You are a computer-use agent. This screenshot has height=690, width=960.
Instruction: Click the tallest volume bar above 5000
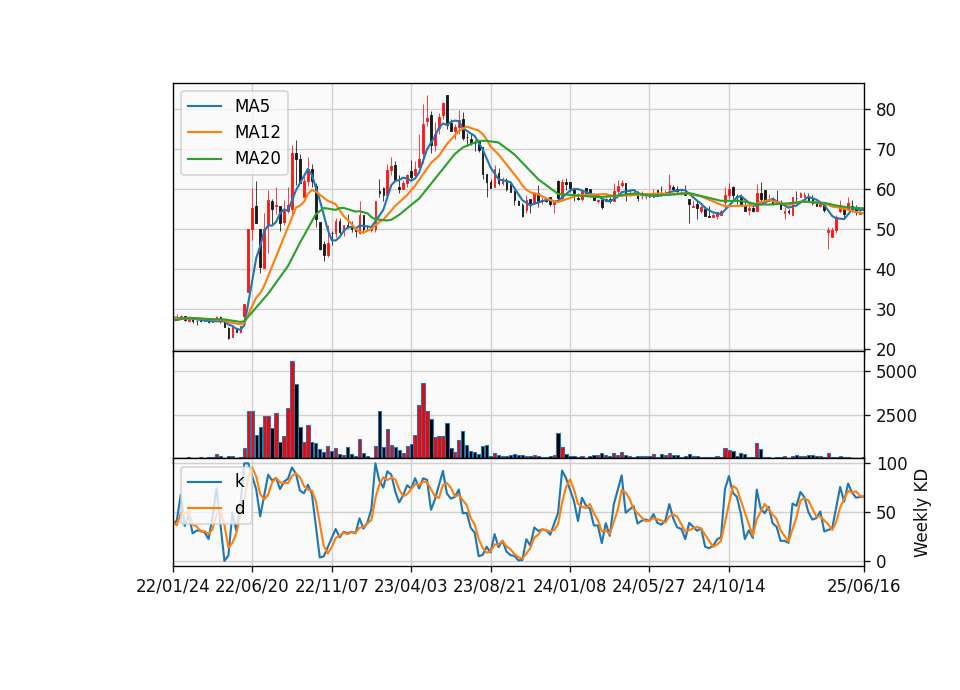tap(293, 410)
